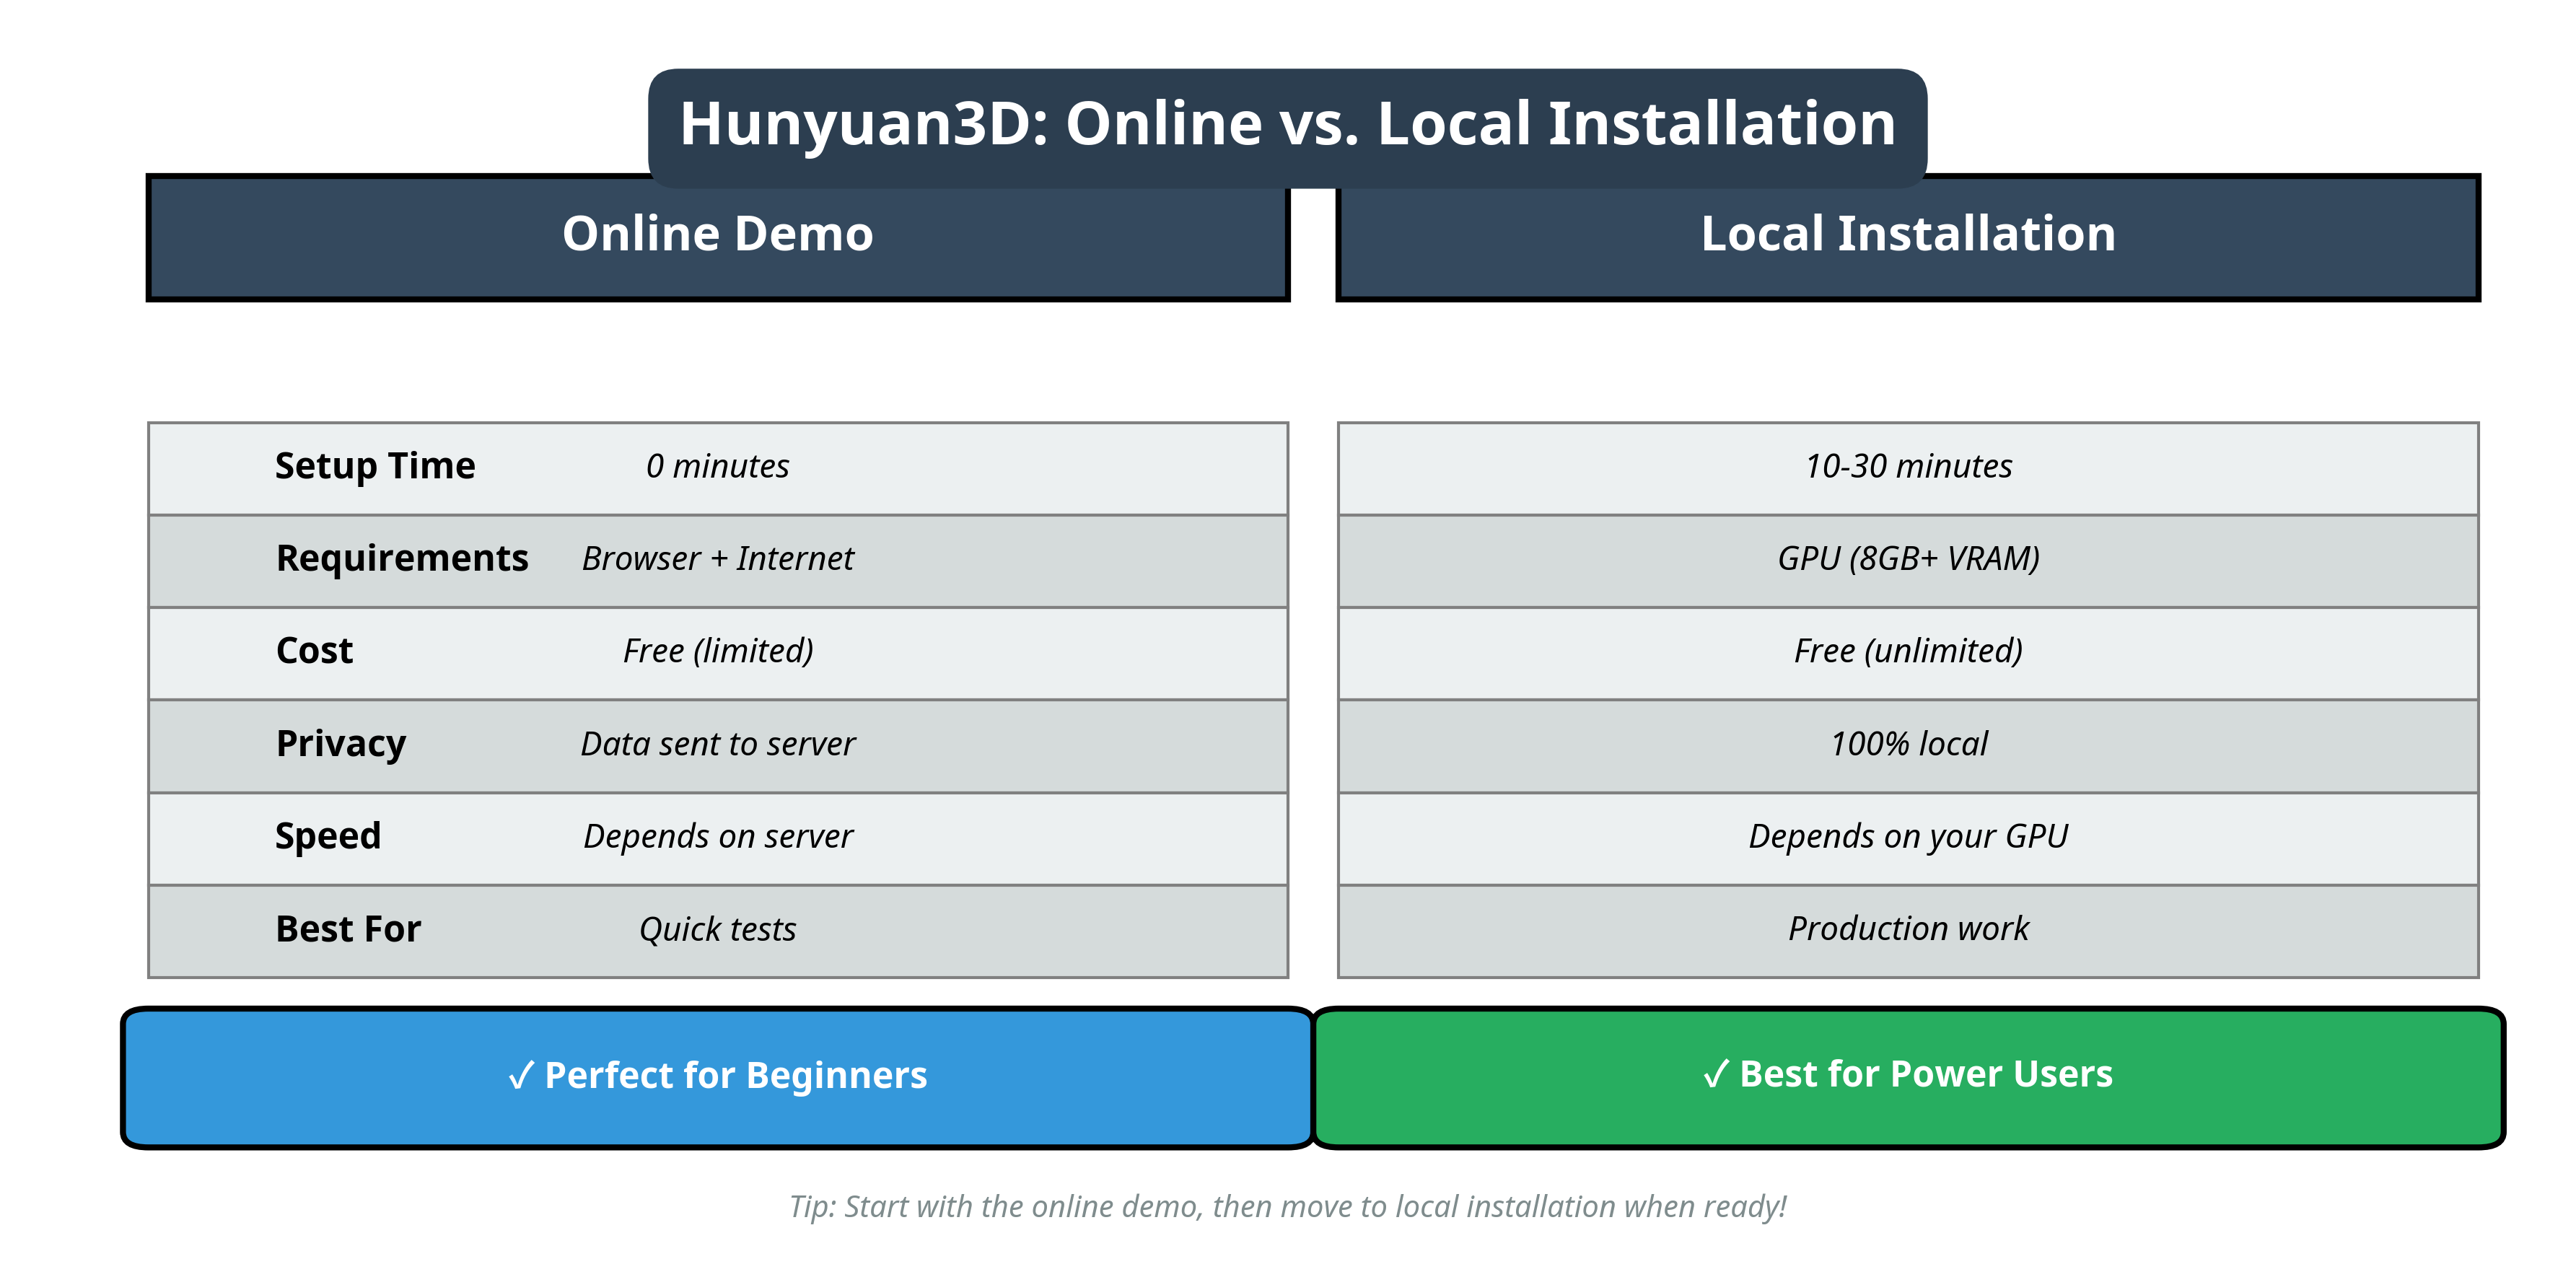Image resolution: width=2576 pixels, height=1277 pixels.
Task: Click the Privacy row label
Action: [340, 744]
